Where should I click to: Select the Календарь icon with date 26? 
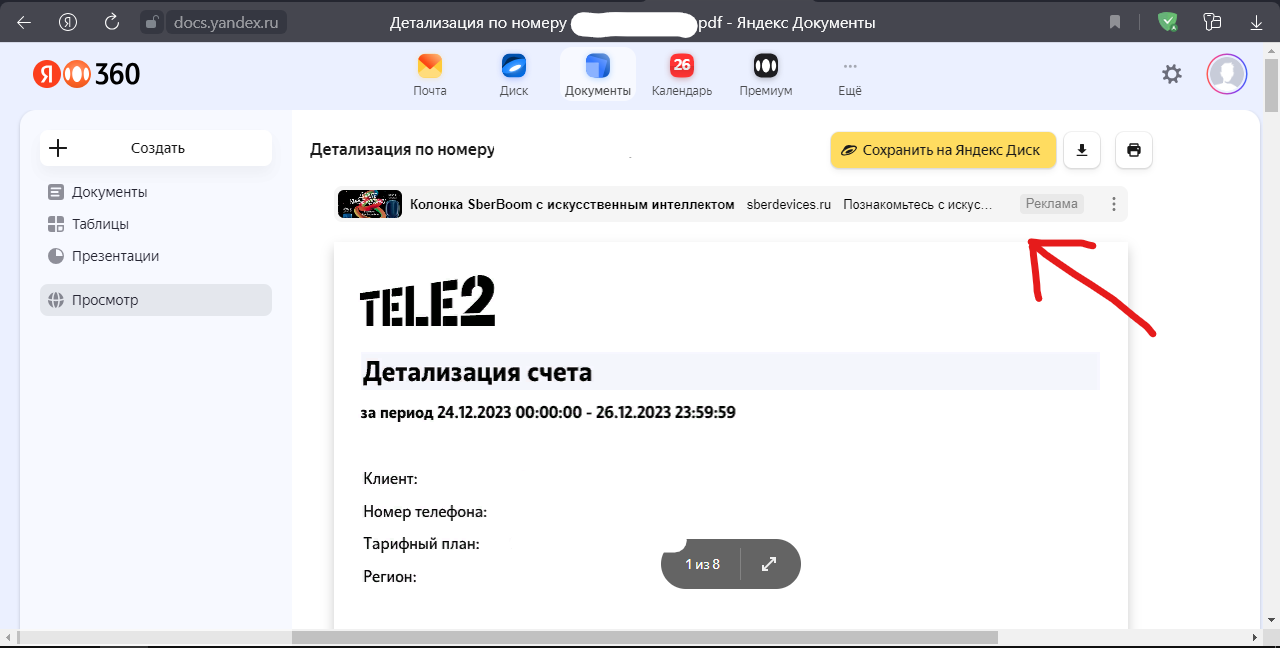click(x=681, y=68)
